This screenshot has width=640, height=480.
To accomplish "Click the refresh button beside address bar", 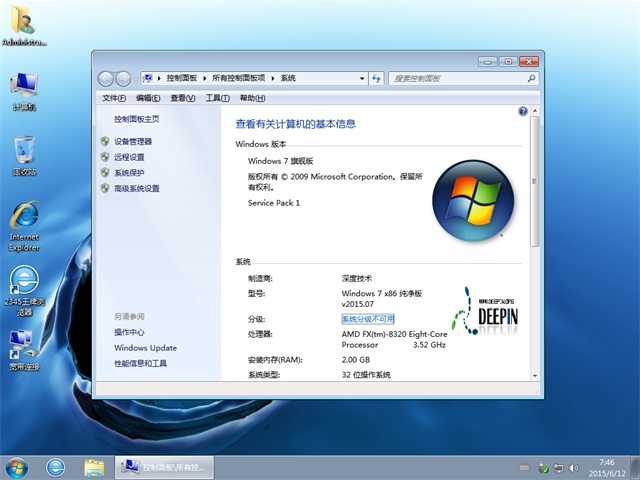I will pos(376,78).
